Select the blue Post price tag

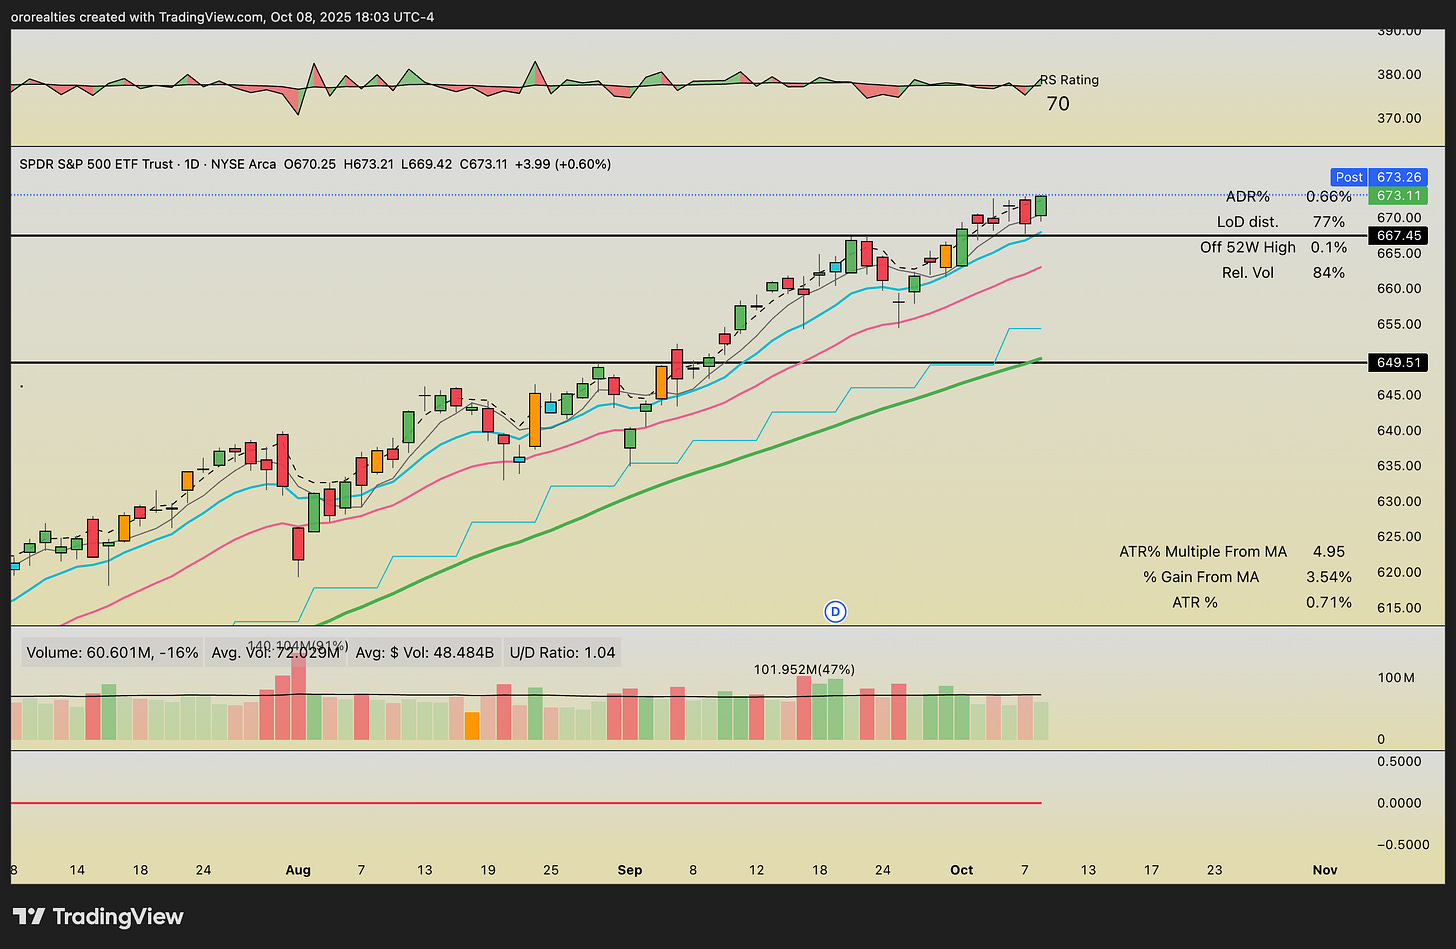1349,177
